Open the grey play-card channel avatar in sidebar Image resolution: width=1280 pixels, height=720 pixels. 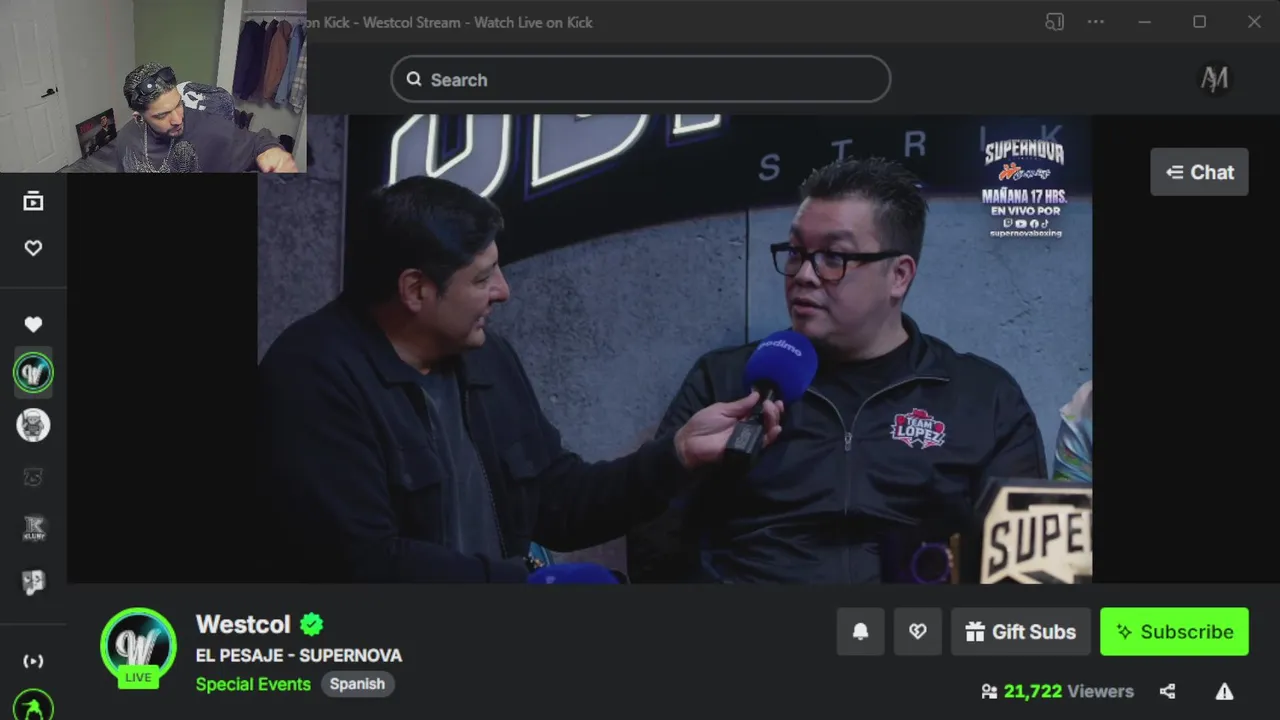coord(33,582)
